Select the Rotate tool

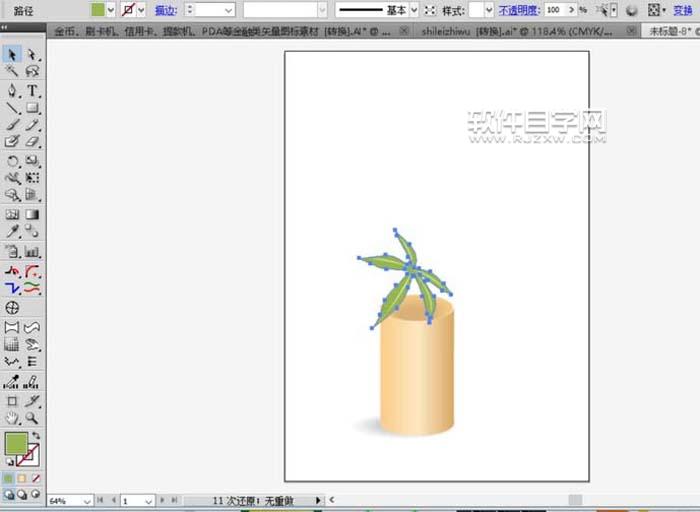[12, 161]
